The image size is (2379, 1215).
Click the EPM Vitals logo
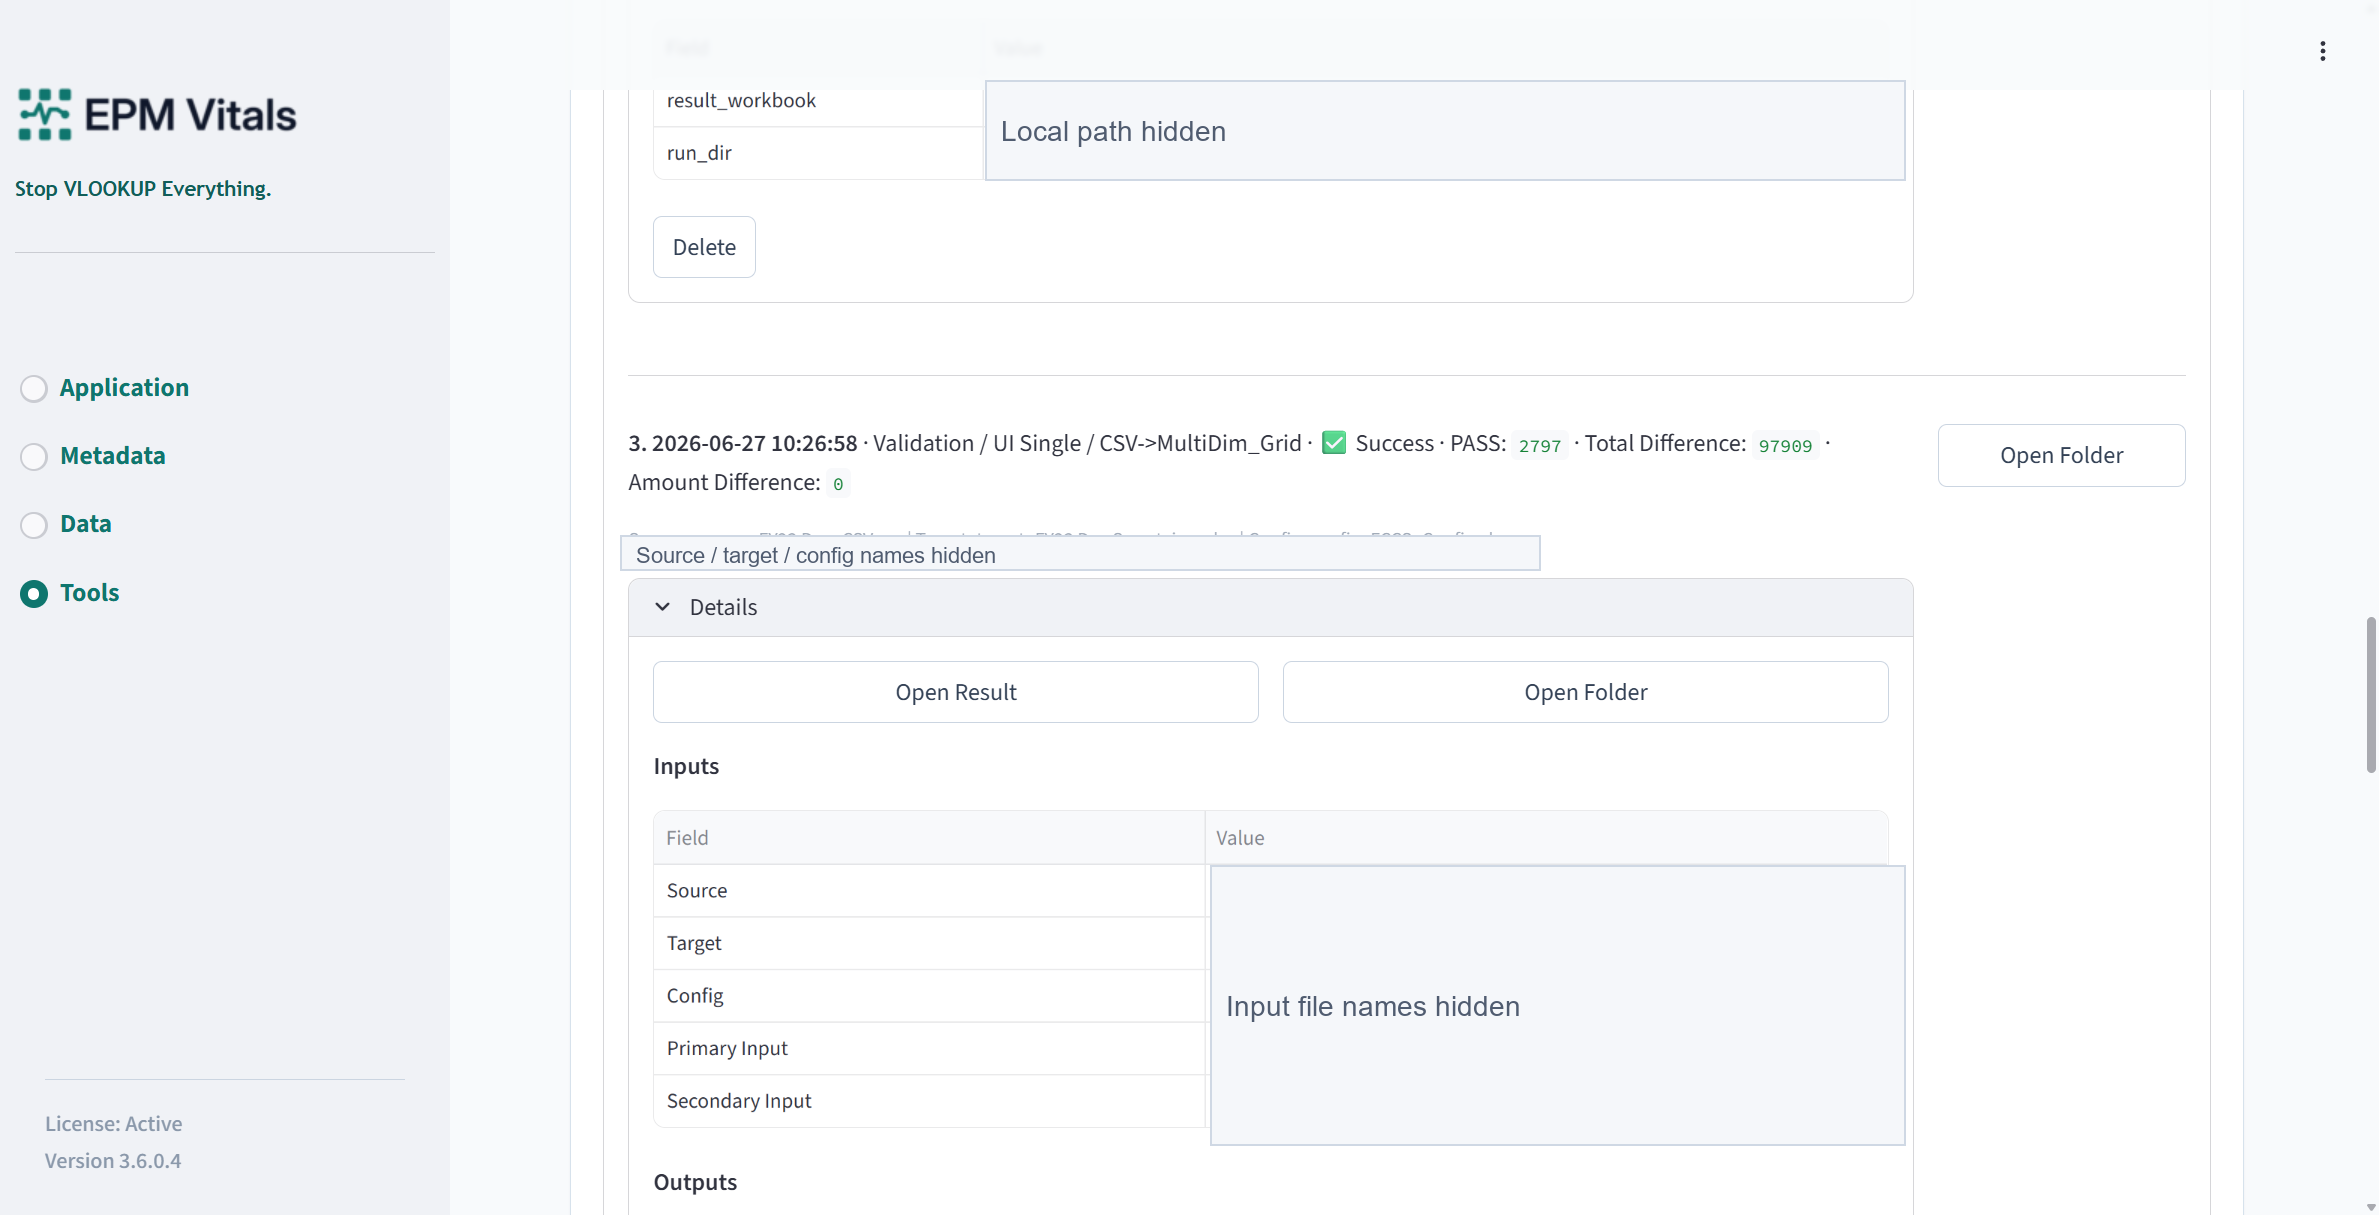(x=157, y=114)
